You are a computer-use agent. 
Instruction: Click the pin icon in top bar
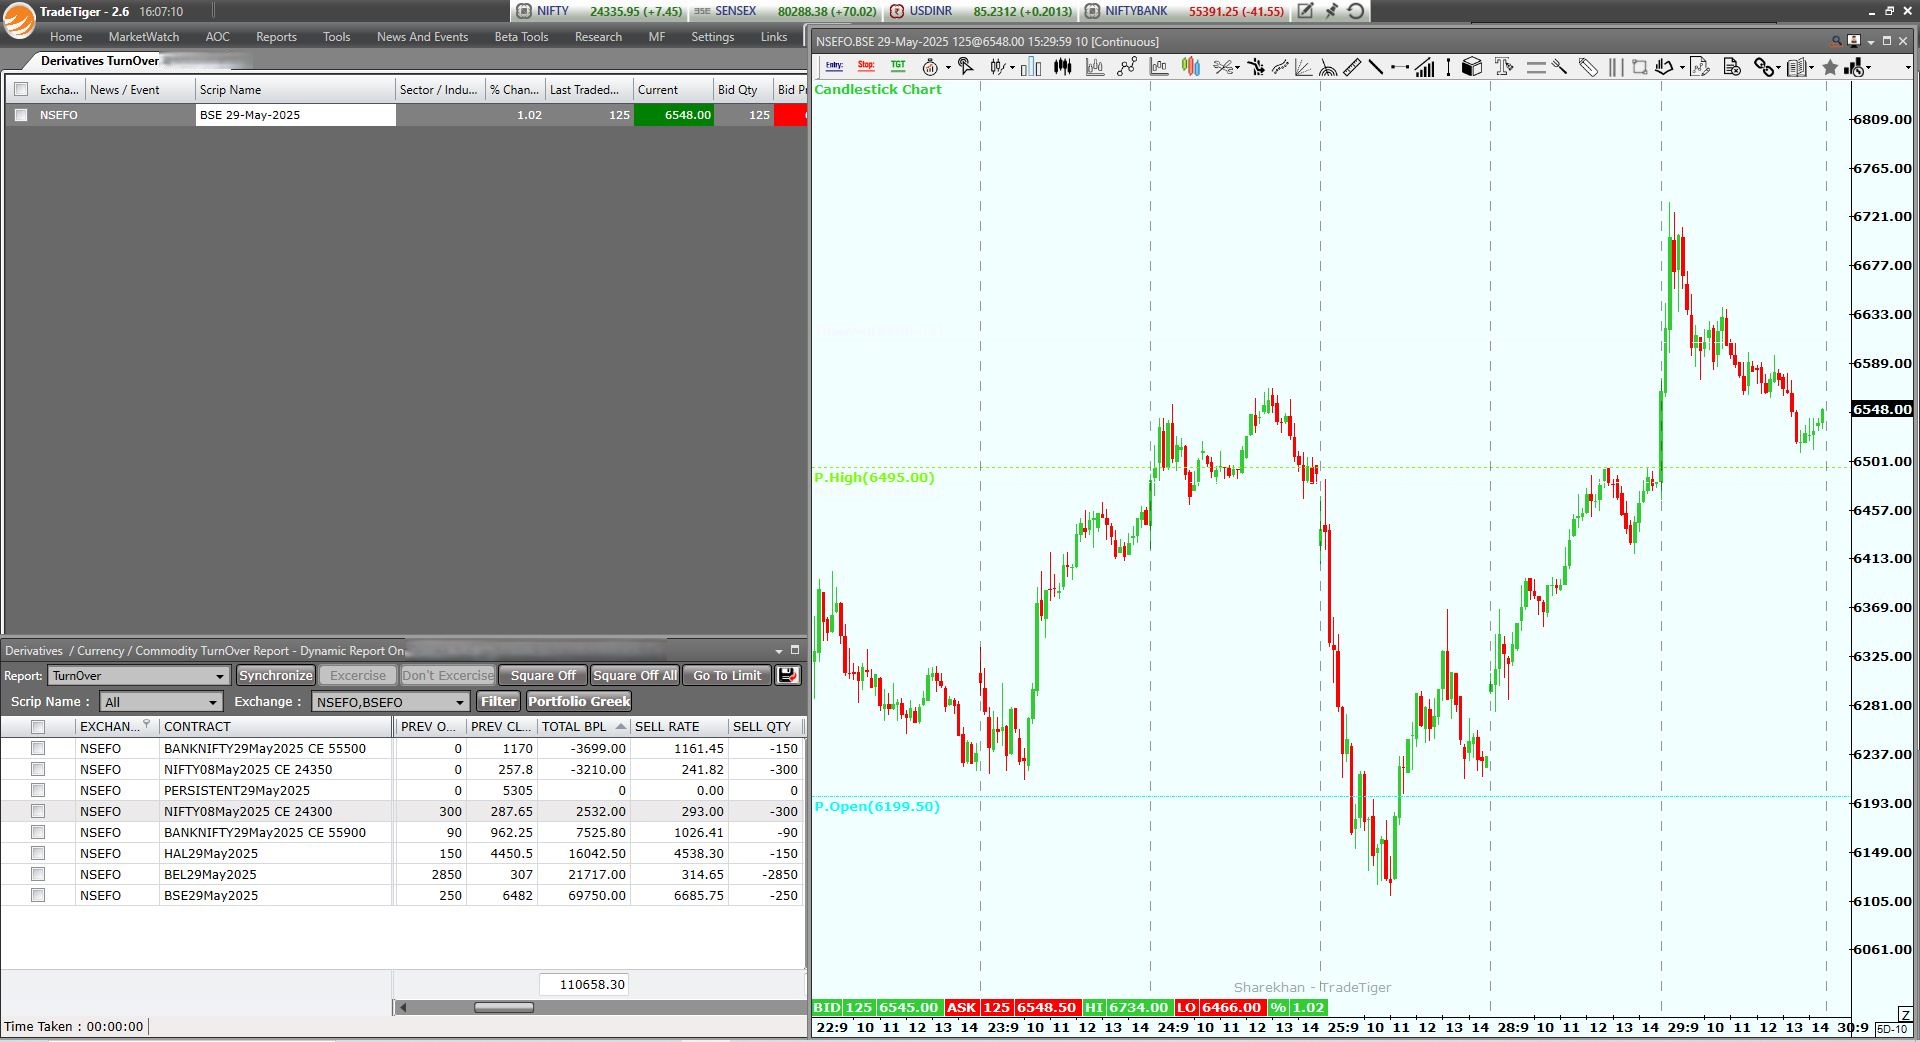pos(1331,11)
